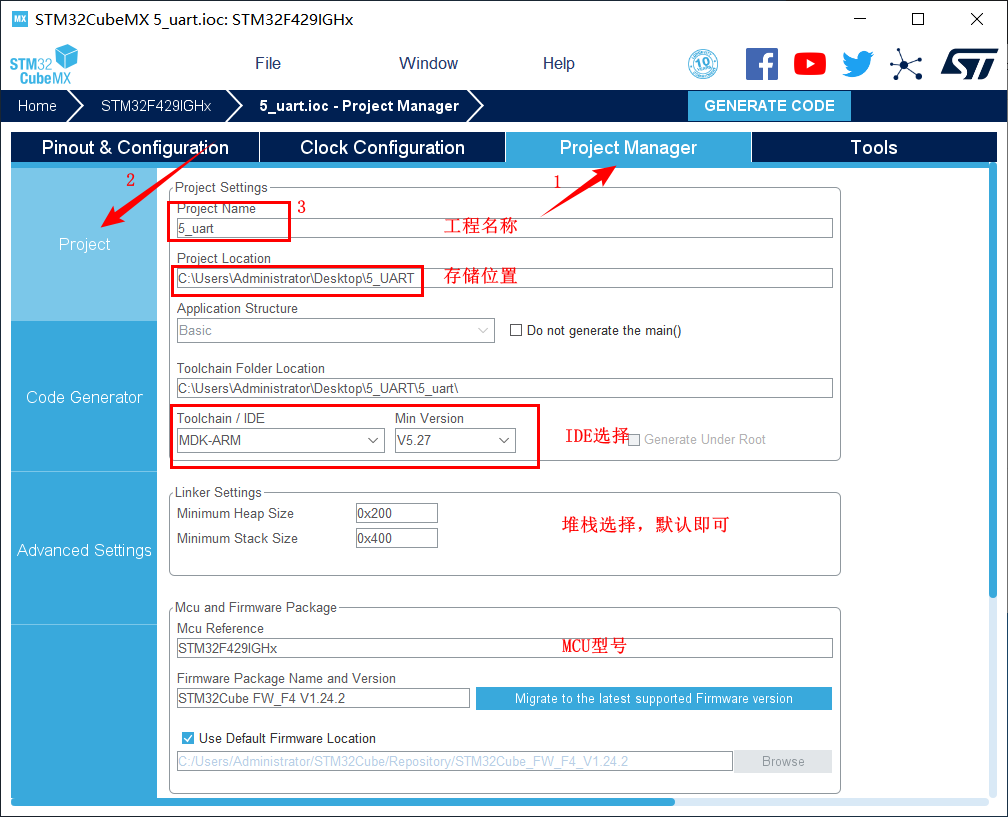Uncheck Use Default Firmware Location
Screen dimensions: 1008x817
(188, 738)
